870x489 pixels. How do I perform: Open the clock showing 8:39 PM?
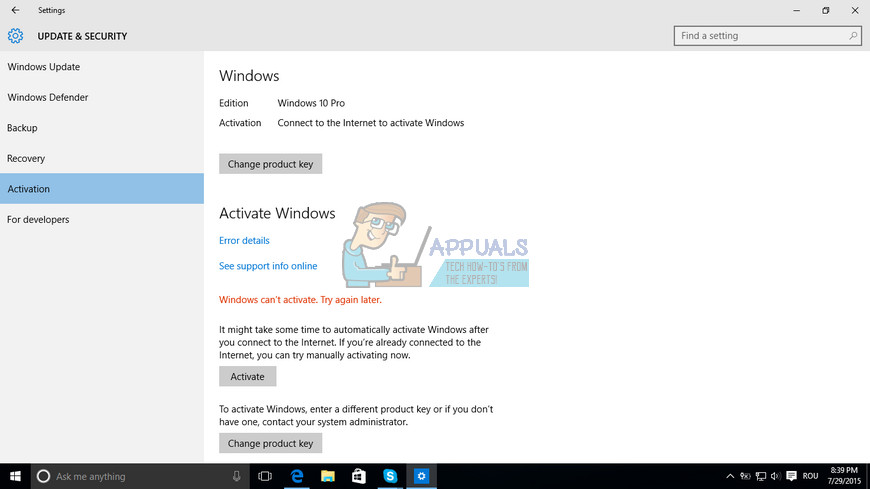click(x=844, y=476)
